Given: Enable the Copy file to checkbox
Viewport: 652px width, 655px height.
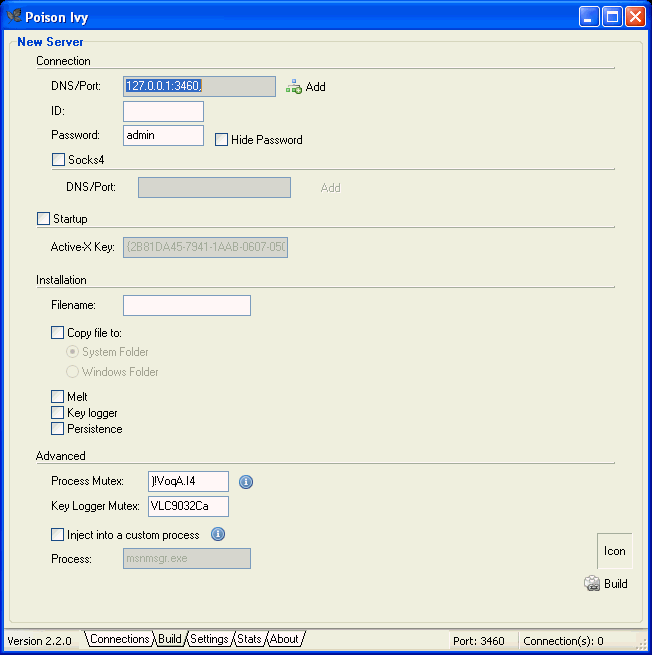Looking at the screenshot, I should coord(58,333).
